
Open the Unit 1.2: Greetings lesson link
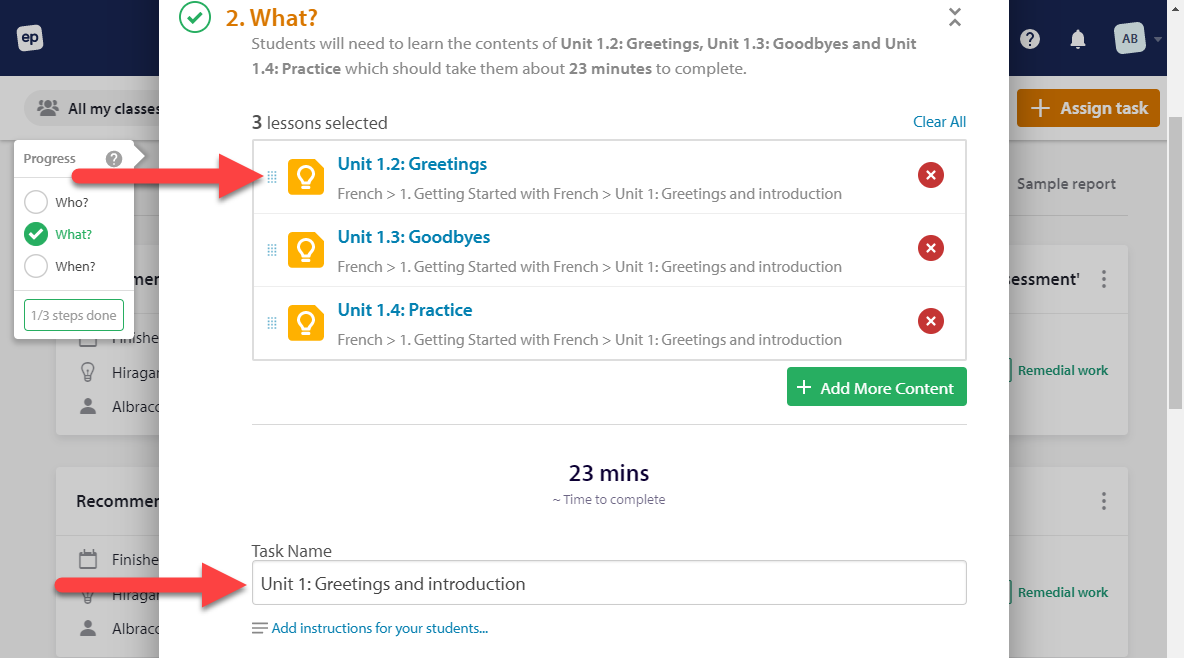(412, 164)
